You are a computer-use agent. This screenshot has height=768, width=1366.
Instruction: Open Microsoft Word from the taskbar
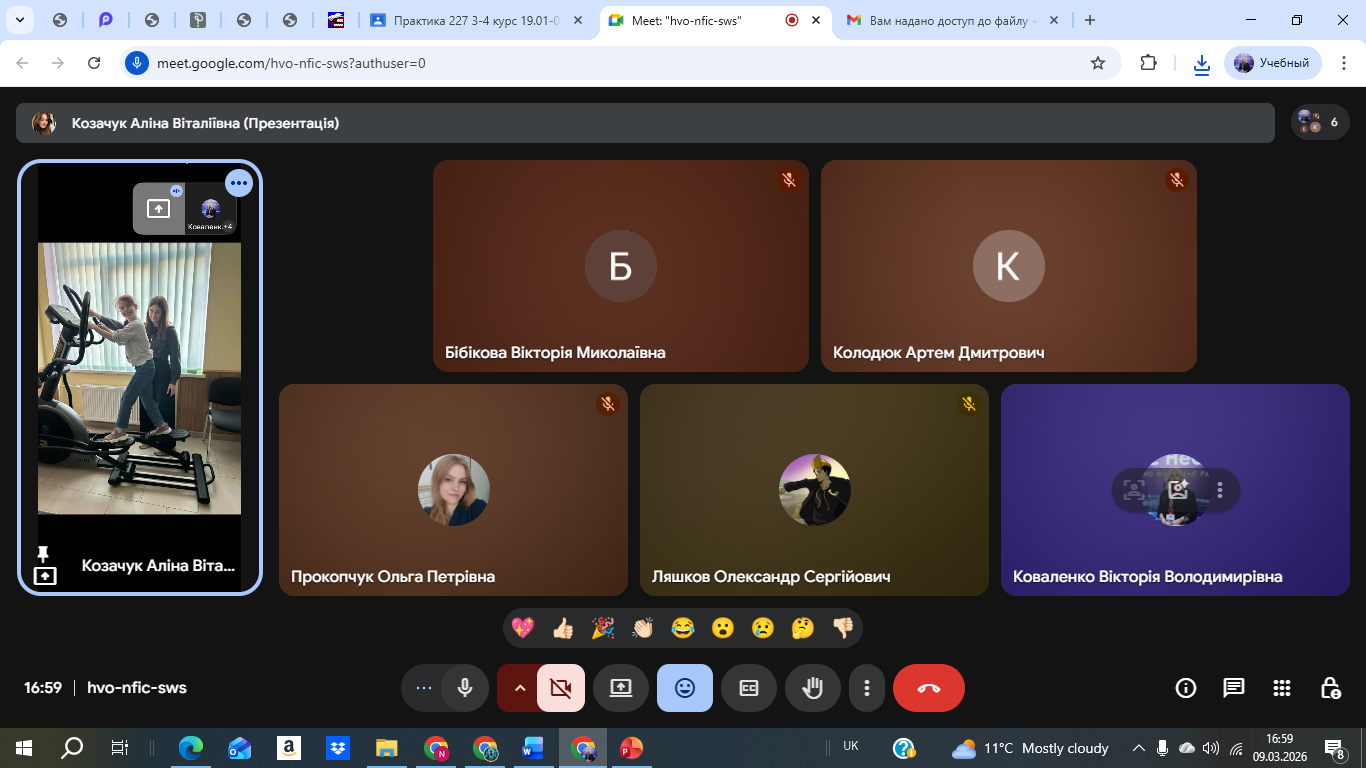[x=532, y=747]
